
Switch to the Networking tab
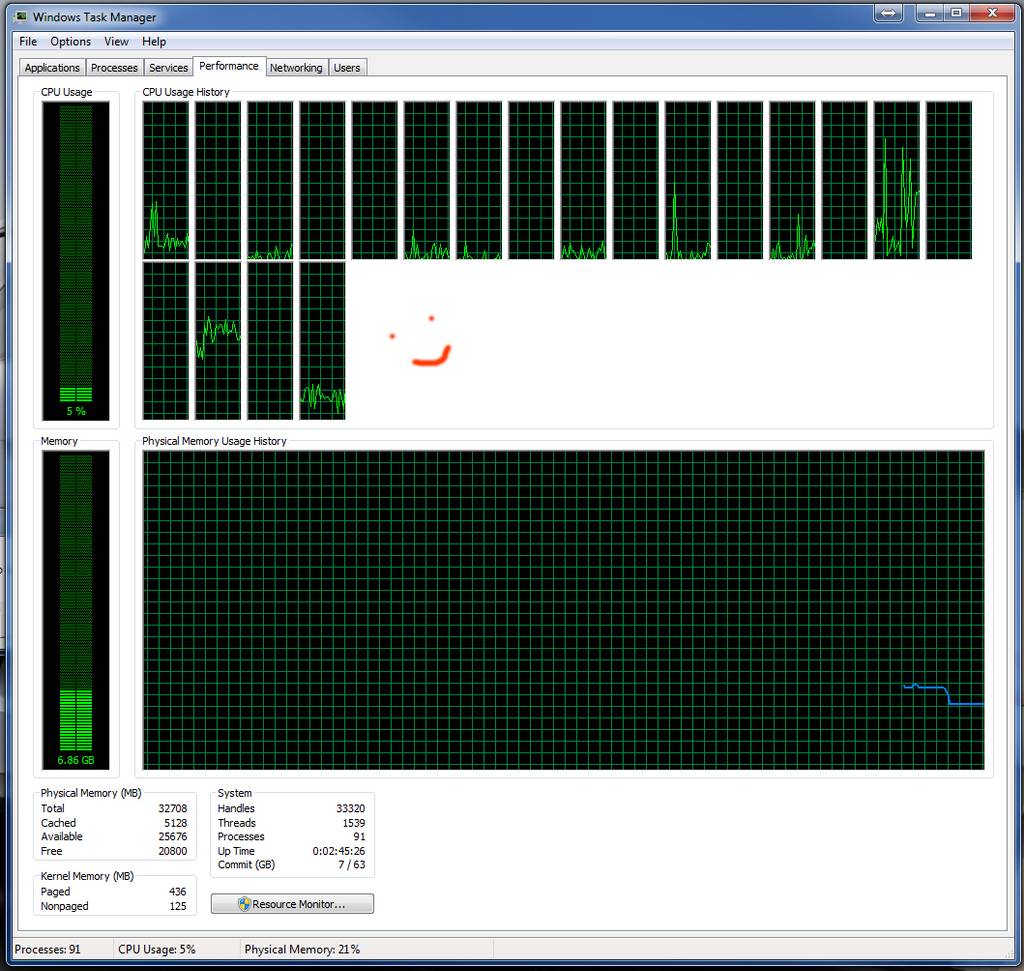tap(296, 67)
